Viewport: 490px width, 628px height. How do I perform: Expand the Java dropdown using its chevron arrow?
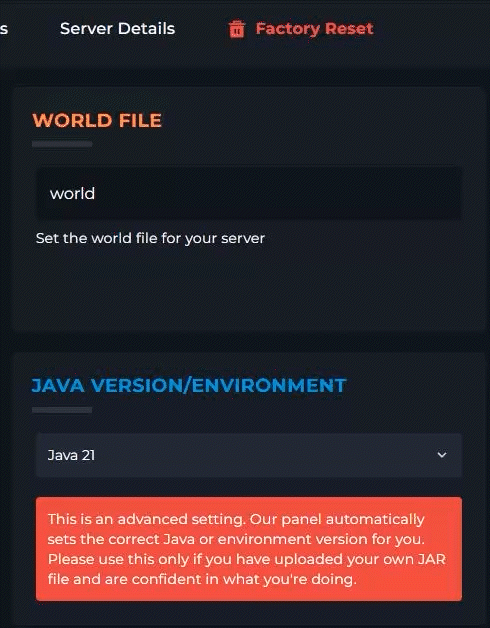442,455
